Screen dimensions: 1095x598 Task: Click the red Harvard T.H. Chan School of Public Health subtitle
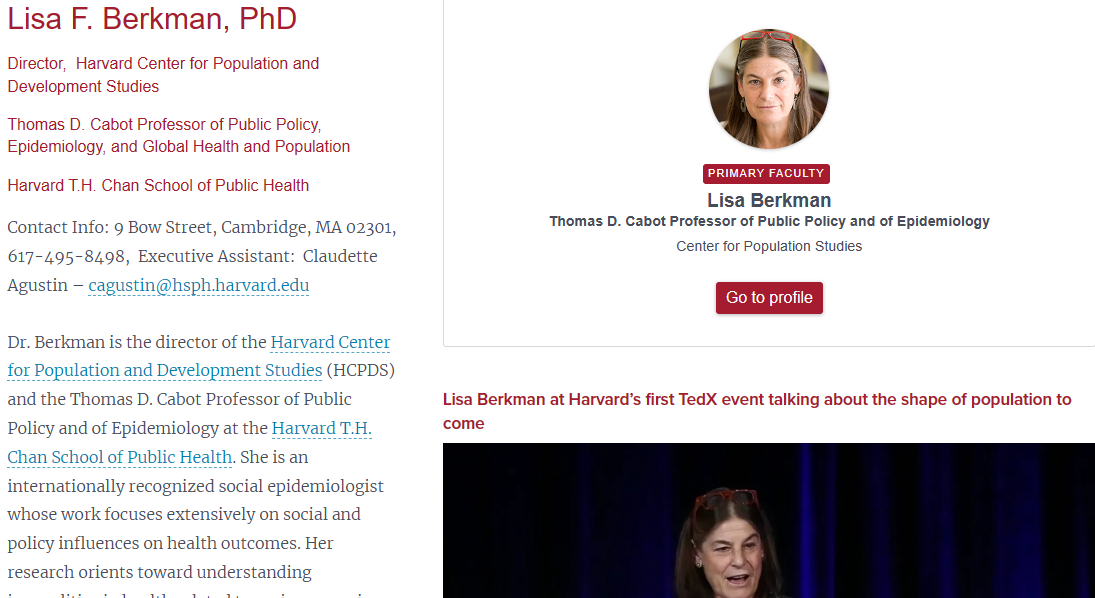(x=158, y=185)
